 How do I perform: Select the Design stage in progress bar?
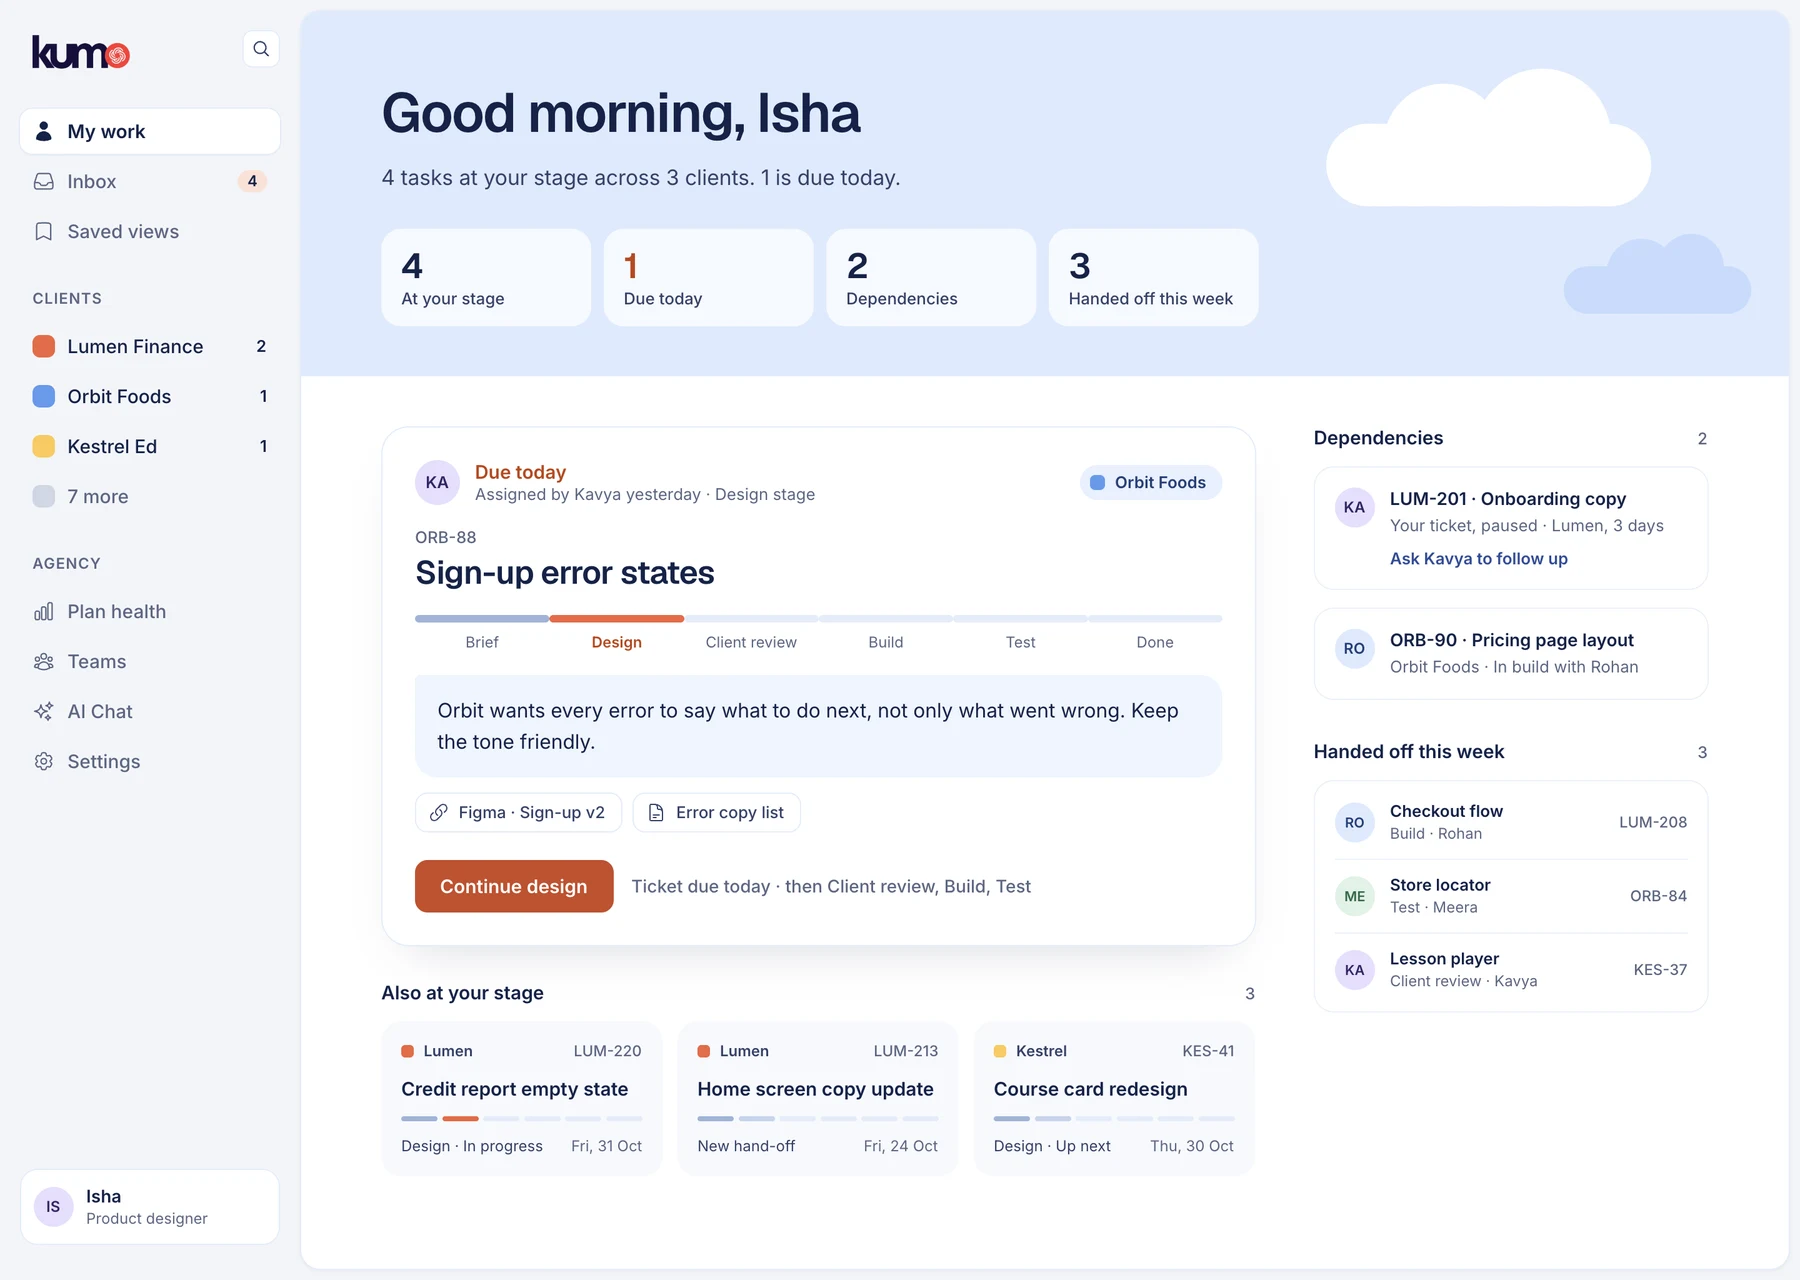coord(616,633)
